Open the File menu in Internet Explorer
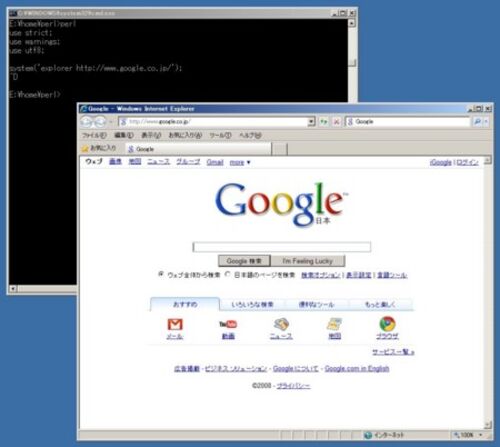500x447 pixels. click(x=94, y=135)
